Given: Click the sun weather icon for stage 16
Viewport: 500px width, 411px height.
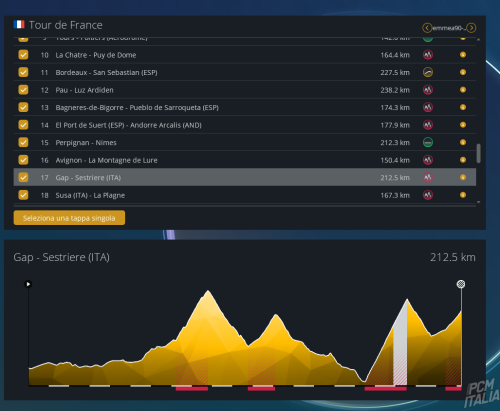Looking at the screenshot, I should [x=463, y=160].
